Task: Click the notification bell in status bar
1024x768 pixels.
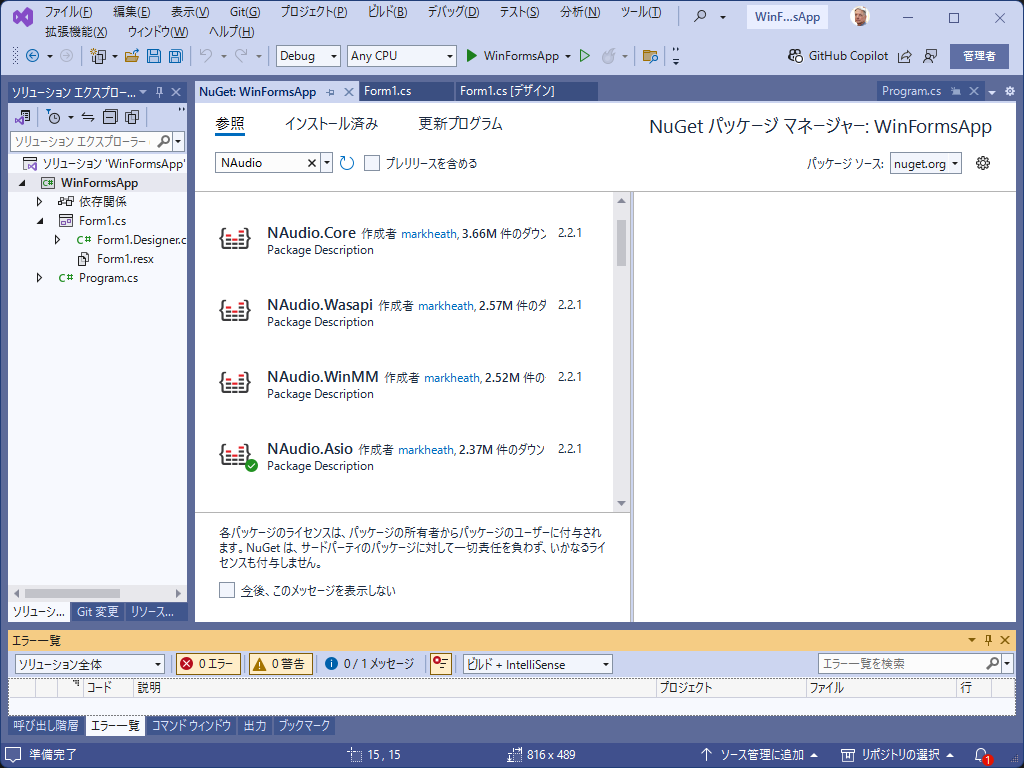Action: point(982,755)
